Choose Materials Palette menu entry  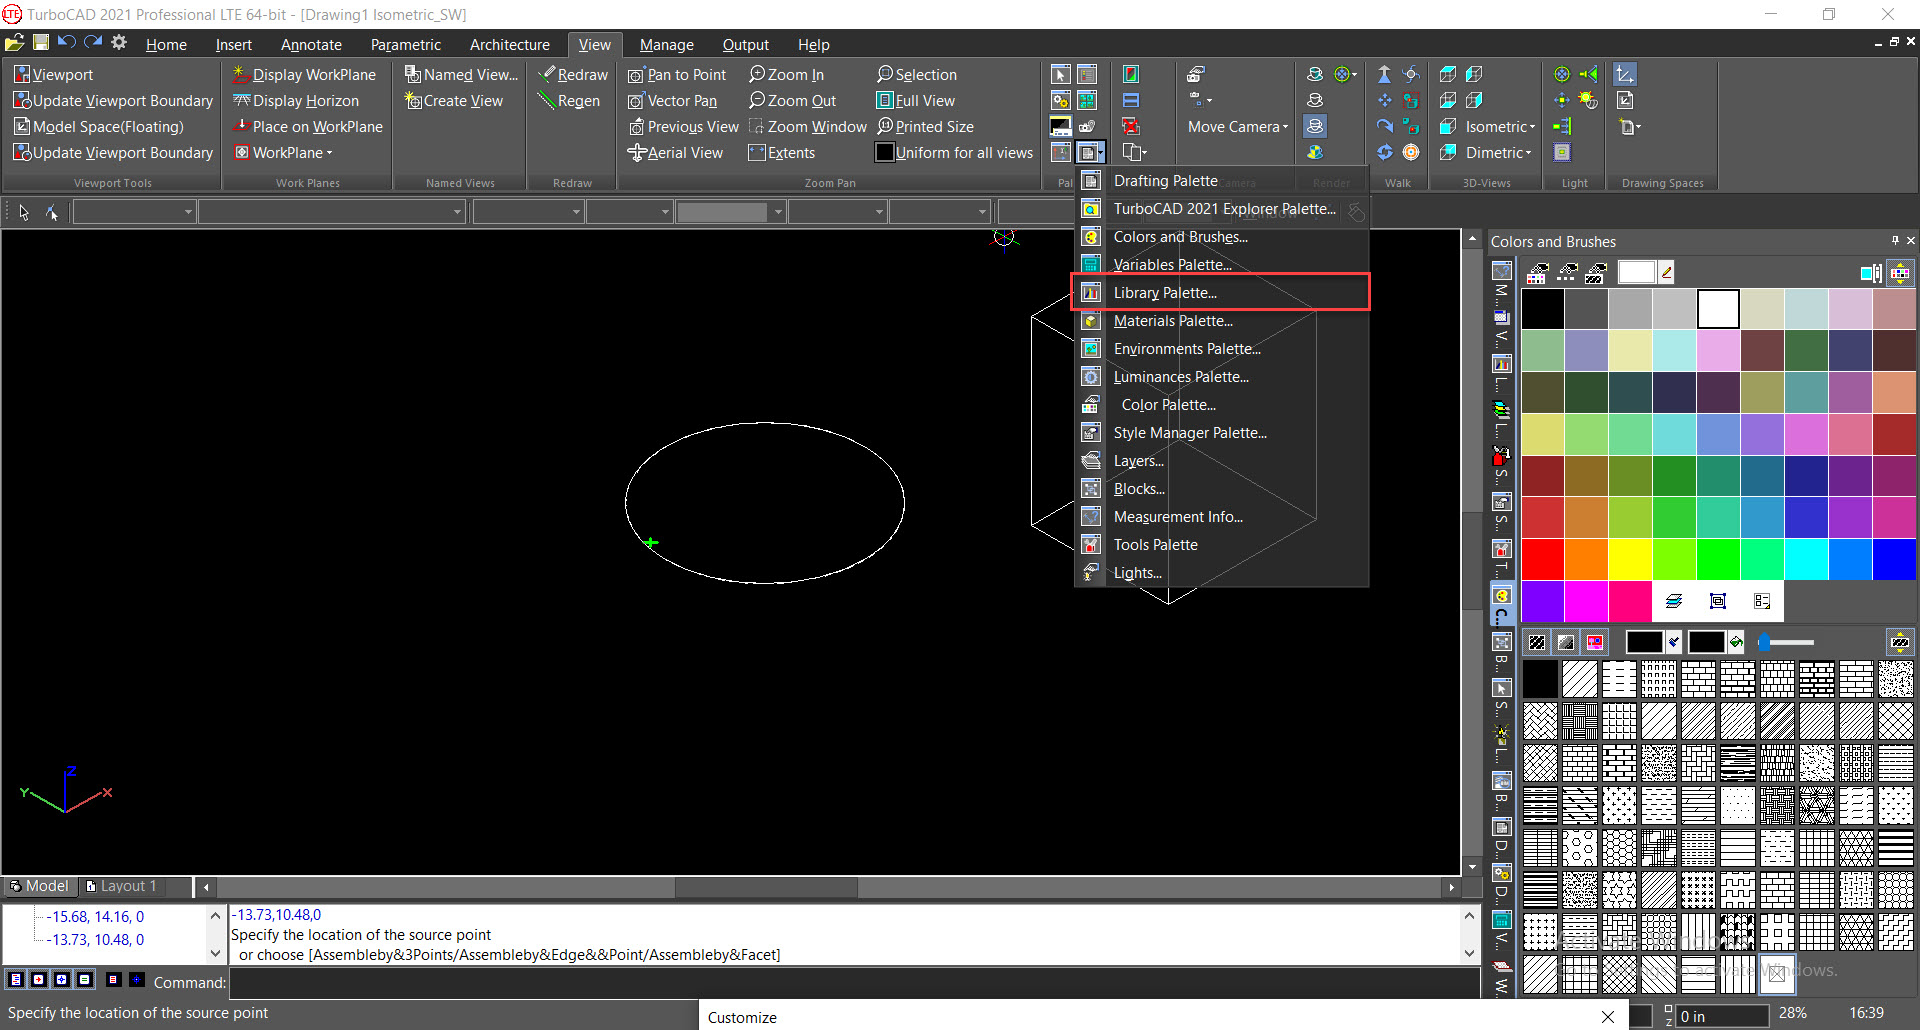click(x=1221, y=321)
